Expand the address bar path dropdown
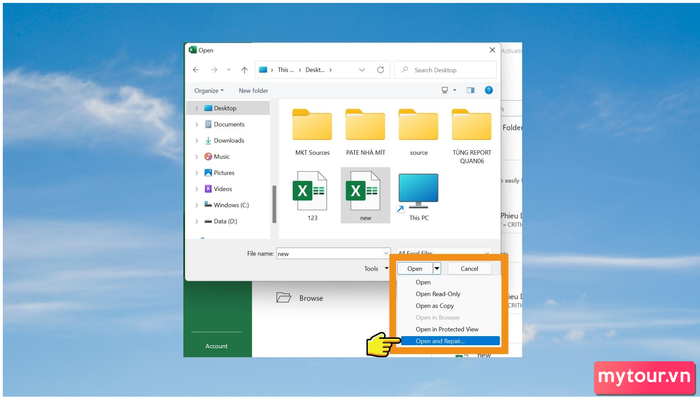This screenshot has height=401, width=700. click(362, 70)
